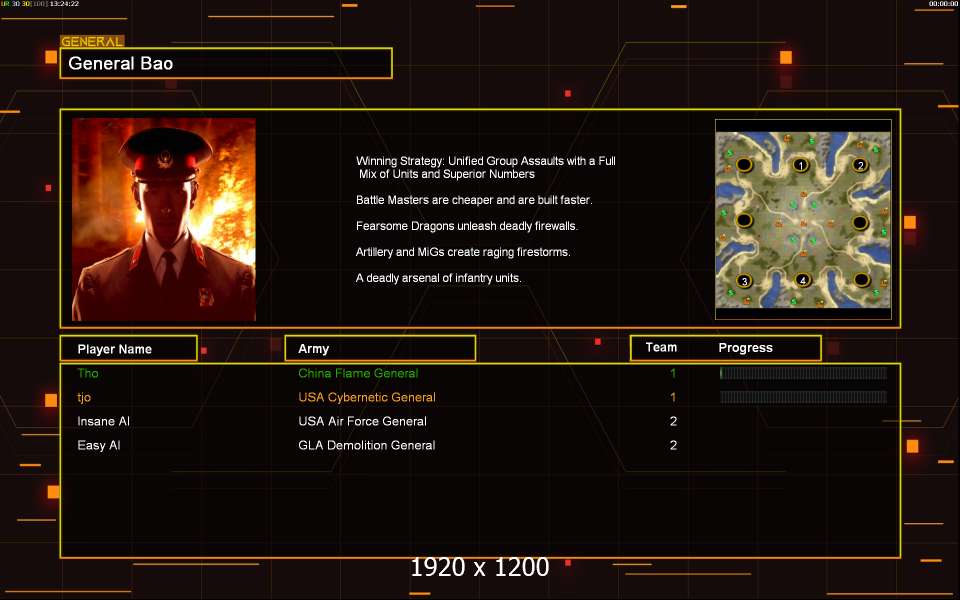Select start position 3 on the map
The image size is (960, 600).
point(744,281)
